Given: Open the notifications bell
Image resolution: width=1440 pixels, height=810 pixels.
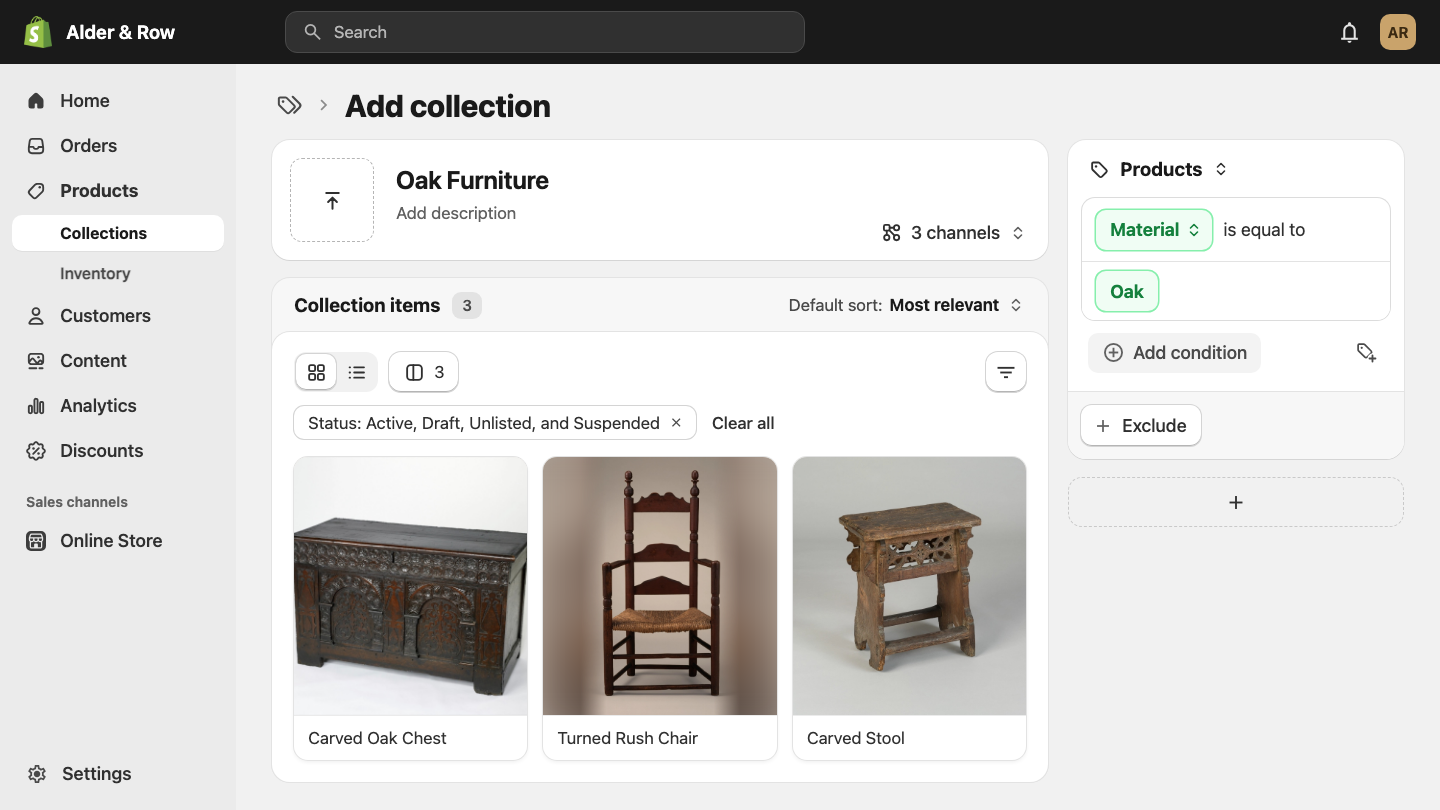Looking at the screenshot, I should (1349, 32).
